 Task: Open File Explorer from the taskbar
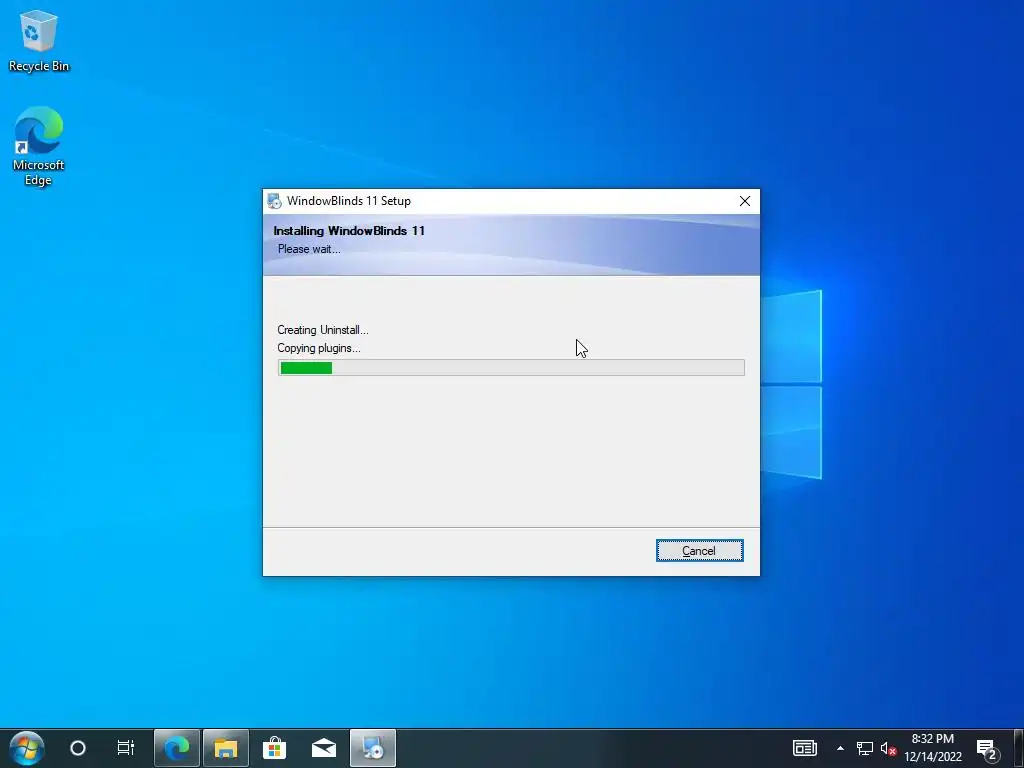(225, 748)
